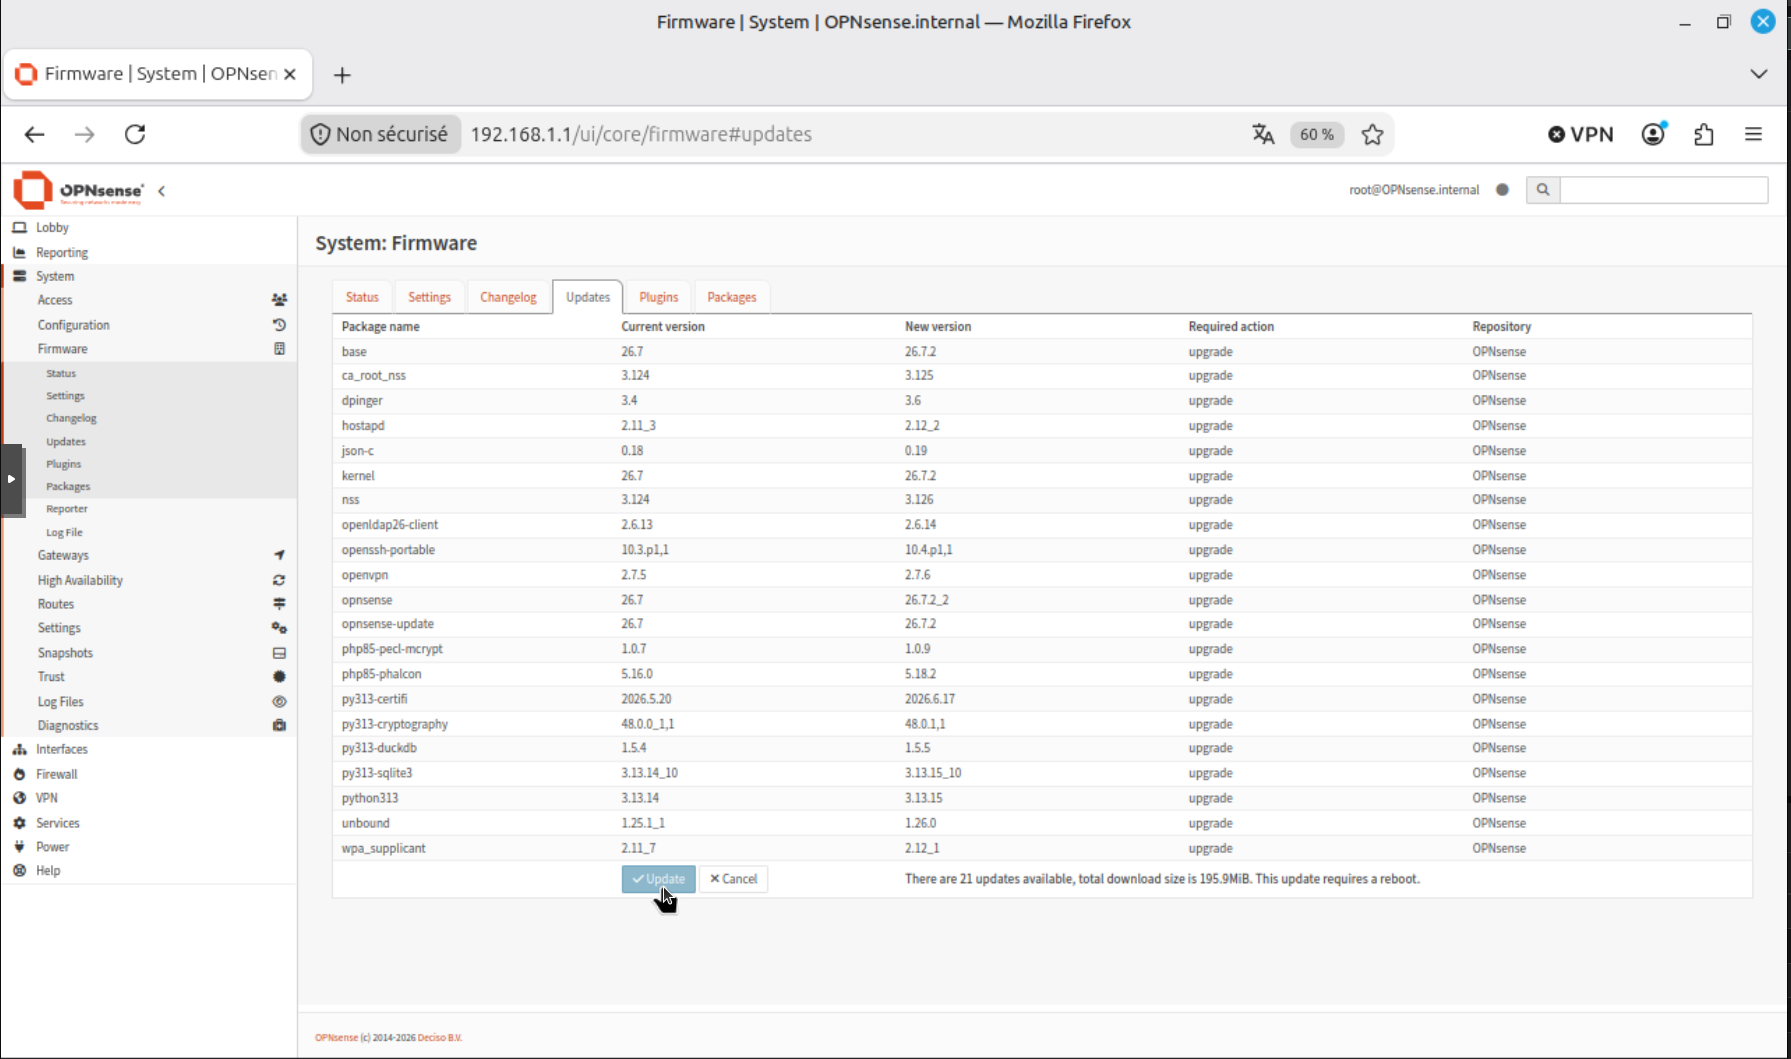Click the search magnifier icon
This screenshot has height=1059, width=1791.
pyautogui.click(x=1543, y=190)
